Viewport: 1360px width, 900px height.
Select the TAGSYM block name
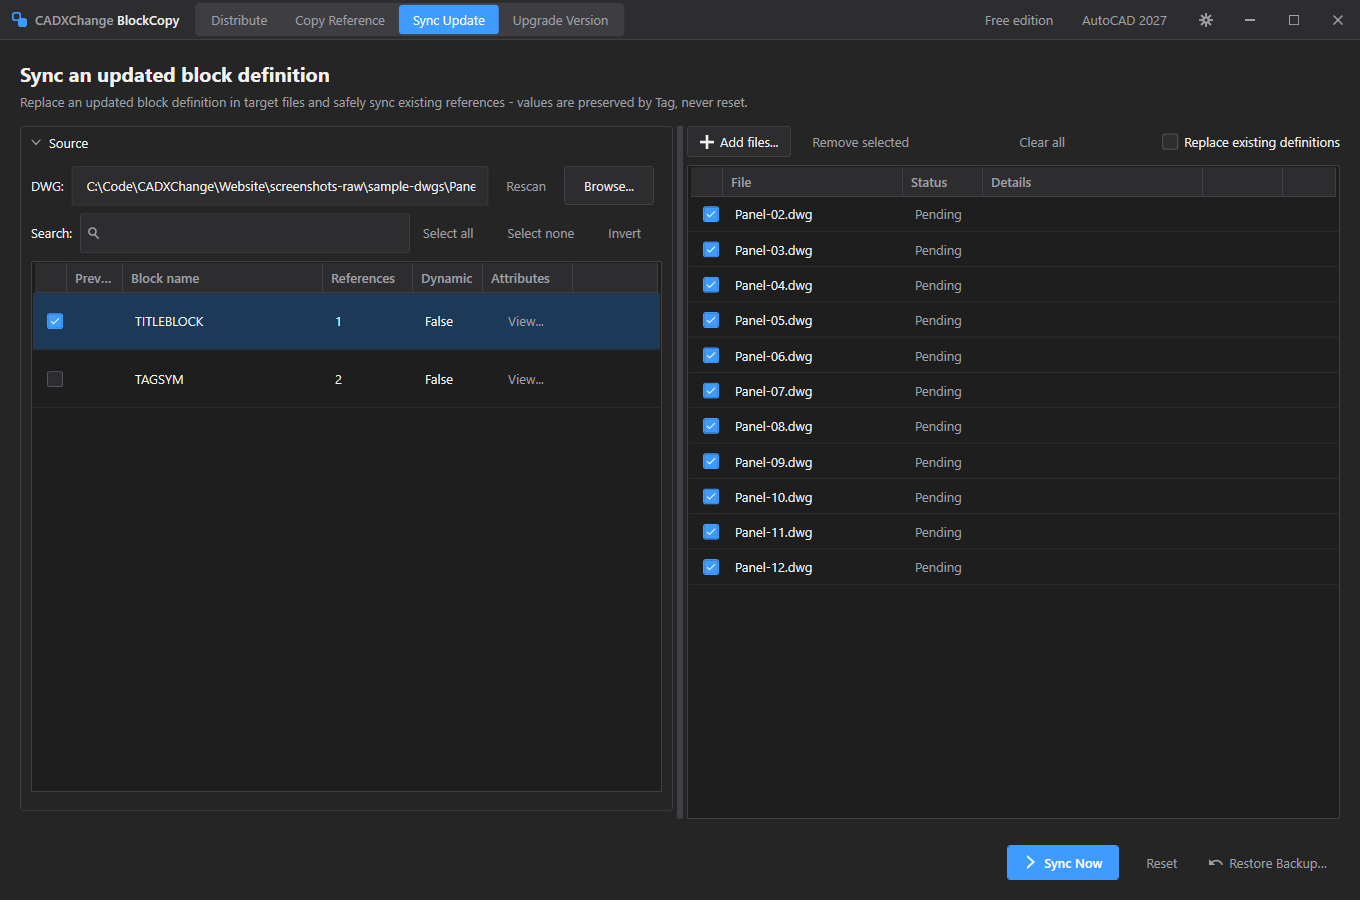tap(159, 379)
